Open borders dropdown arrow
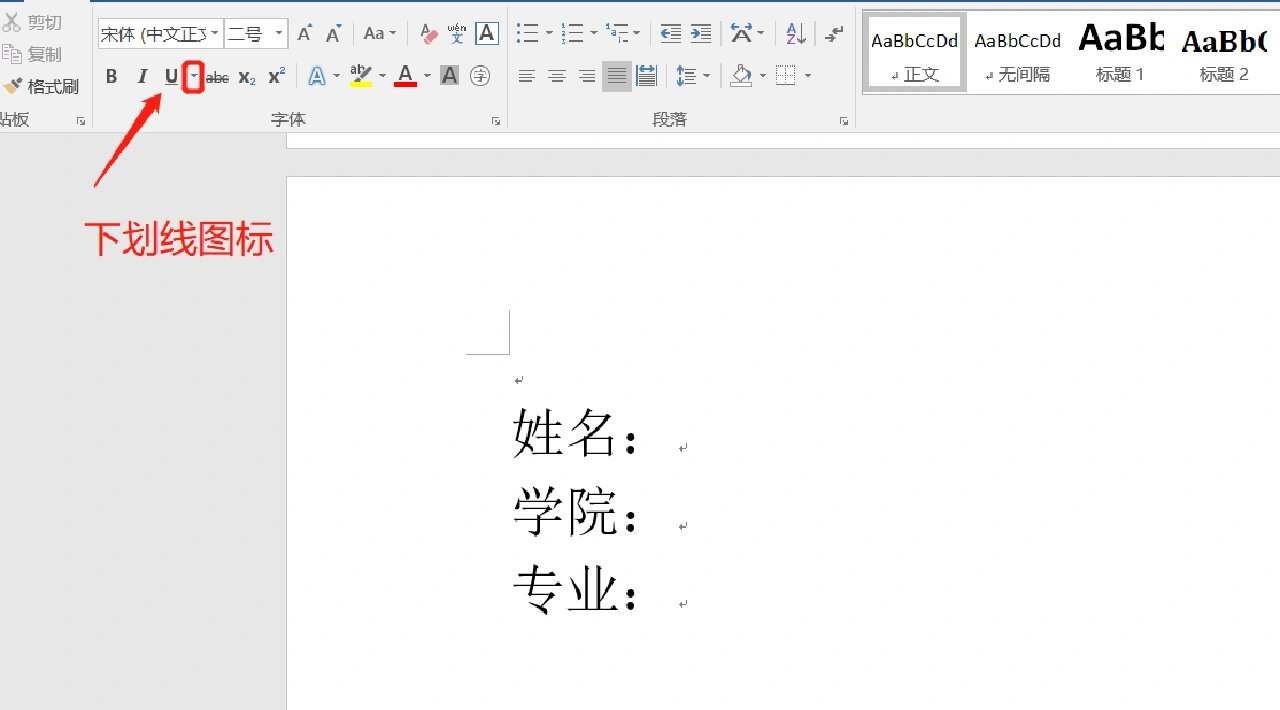Viewport: 1280px width, 710px height. pos(808,76)
